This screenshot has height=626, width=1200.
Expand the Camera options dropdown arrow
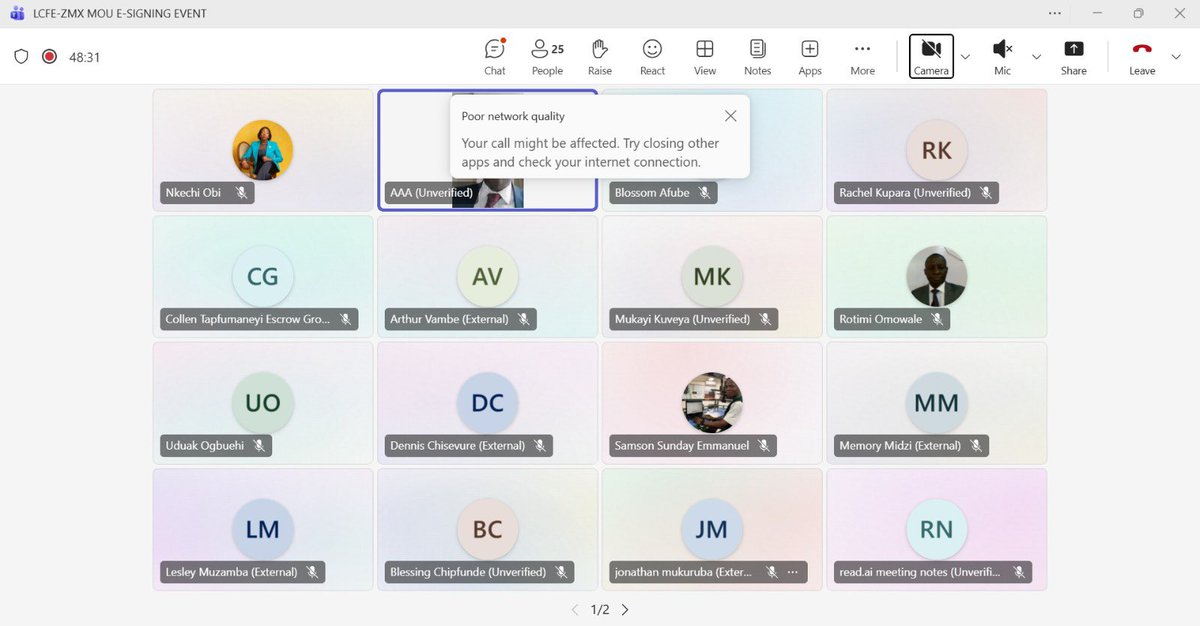[x=965, y=57]
